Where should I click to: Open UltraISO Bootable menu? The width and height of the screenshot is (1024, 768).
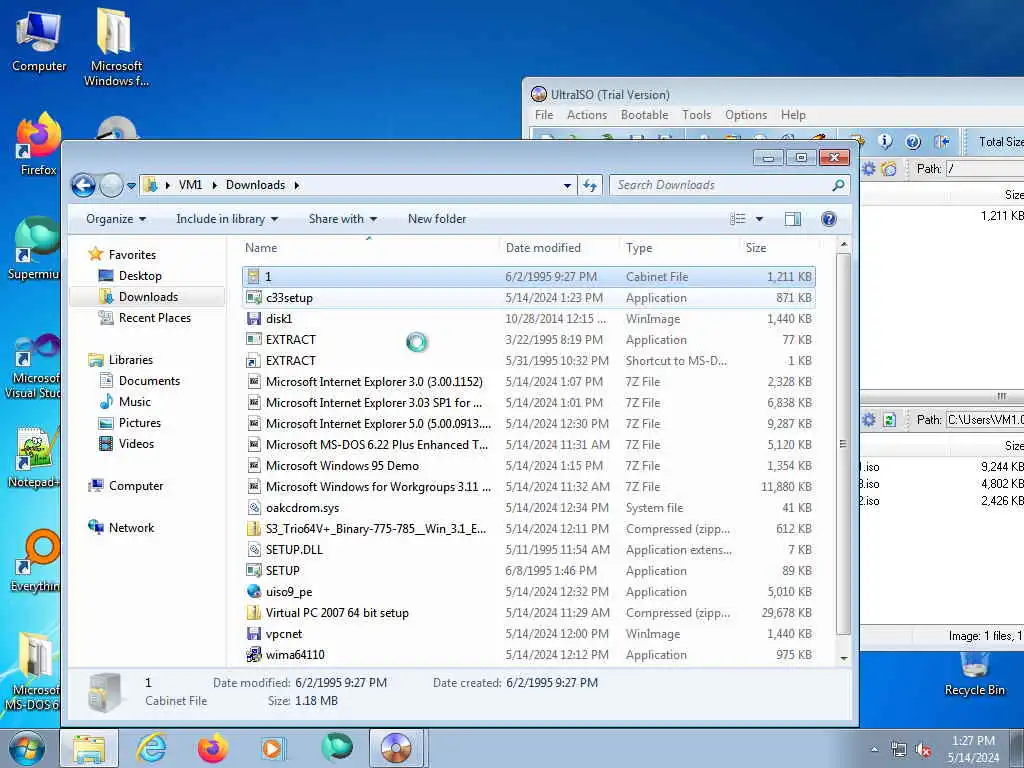click(644, 115)
